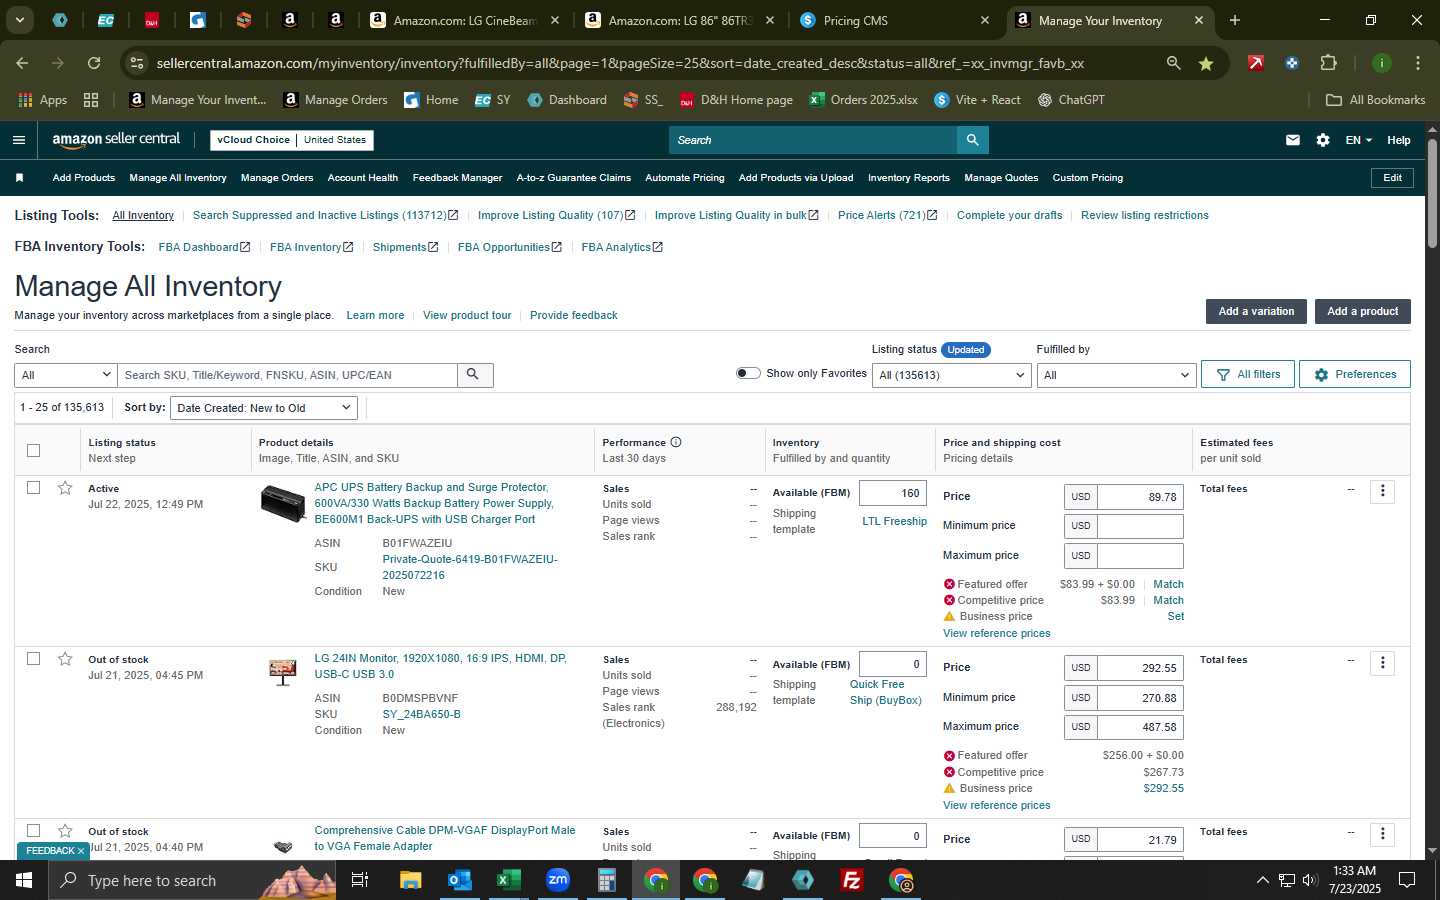The height and width of the screenshot is (900, 1440).
Task: Click Edit button in navigation bar
Action: coord(1392,178)
